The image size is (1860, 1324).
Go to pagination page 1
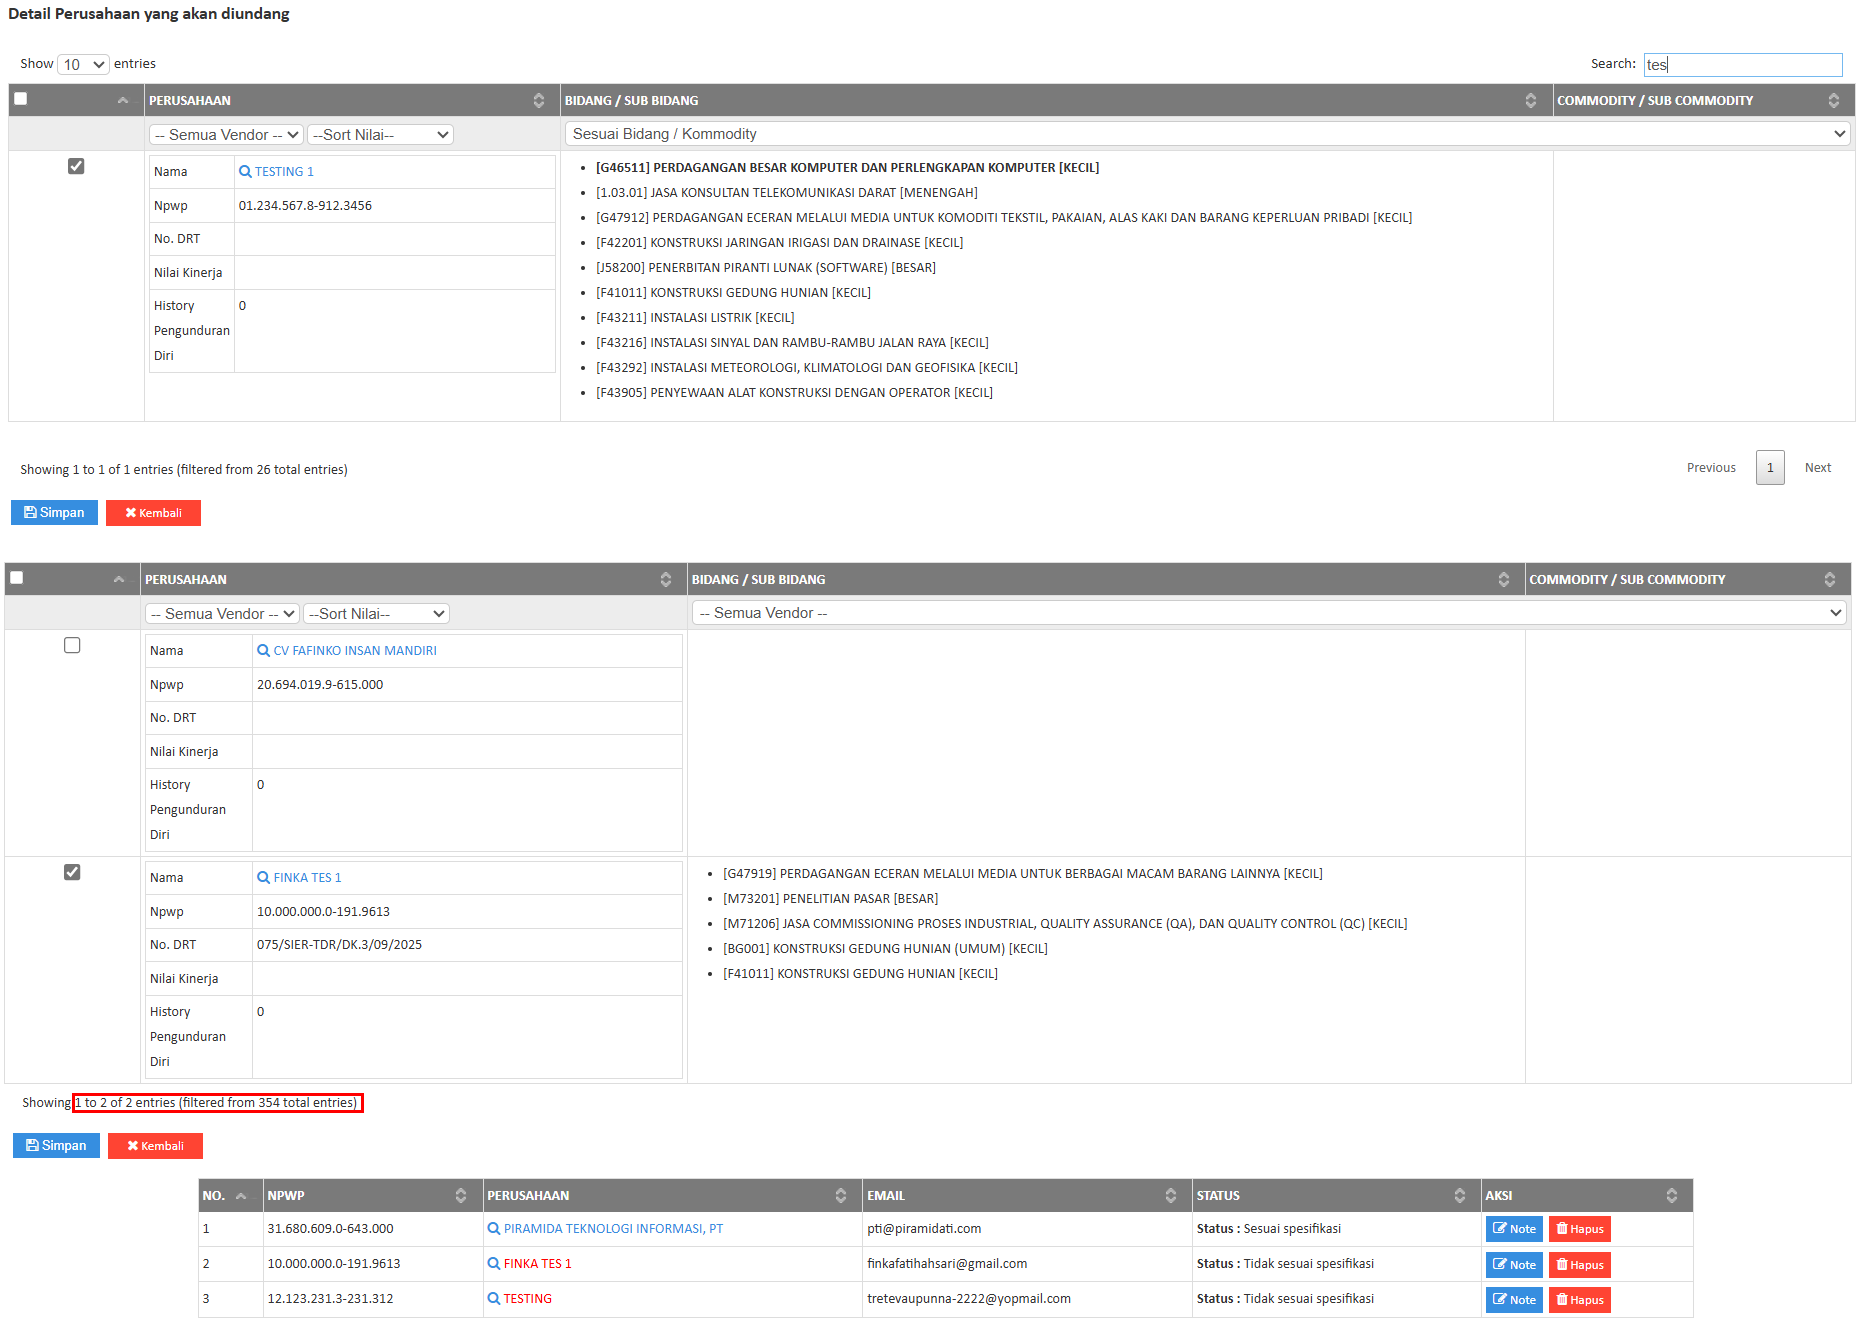coord(1769,468)
